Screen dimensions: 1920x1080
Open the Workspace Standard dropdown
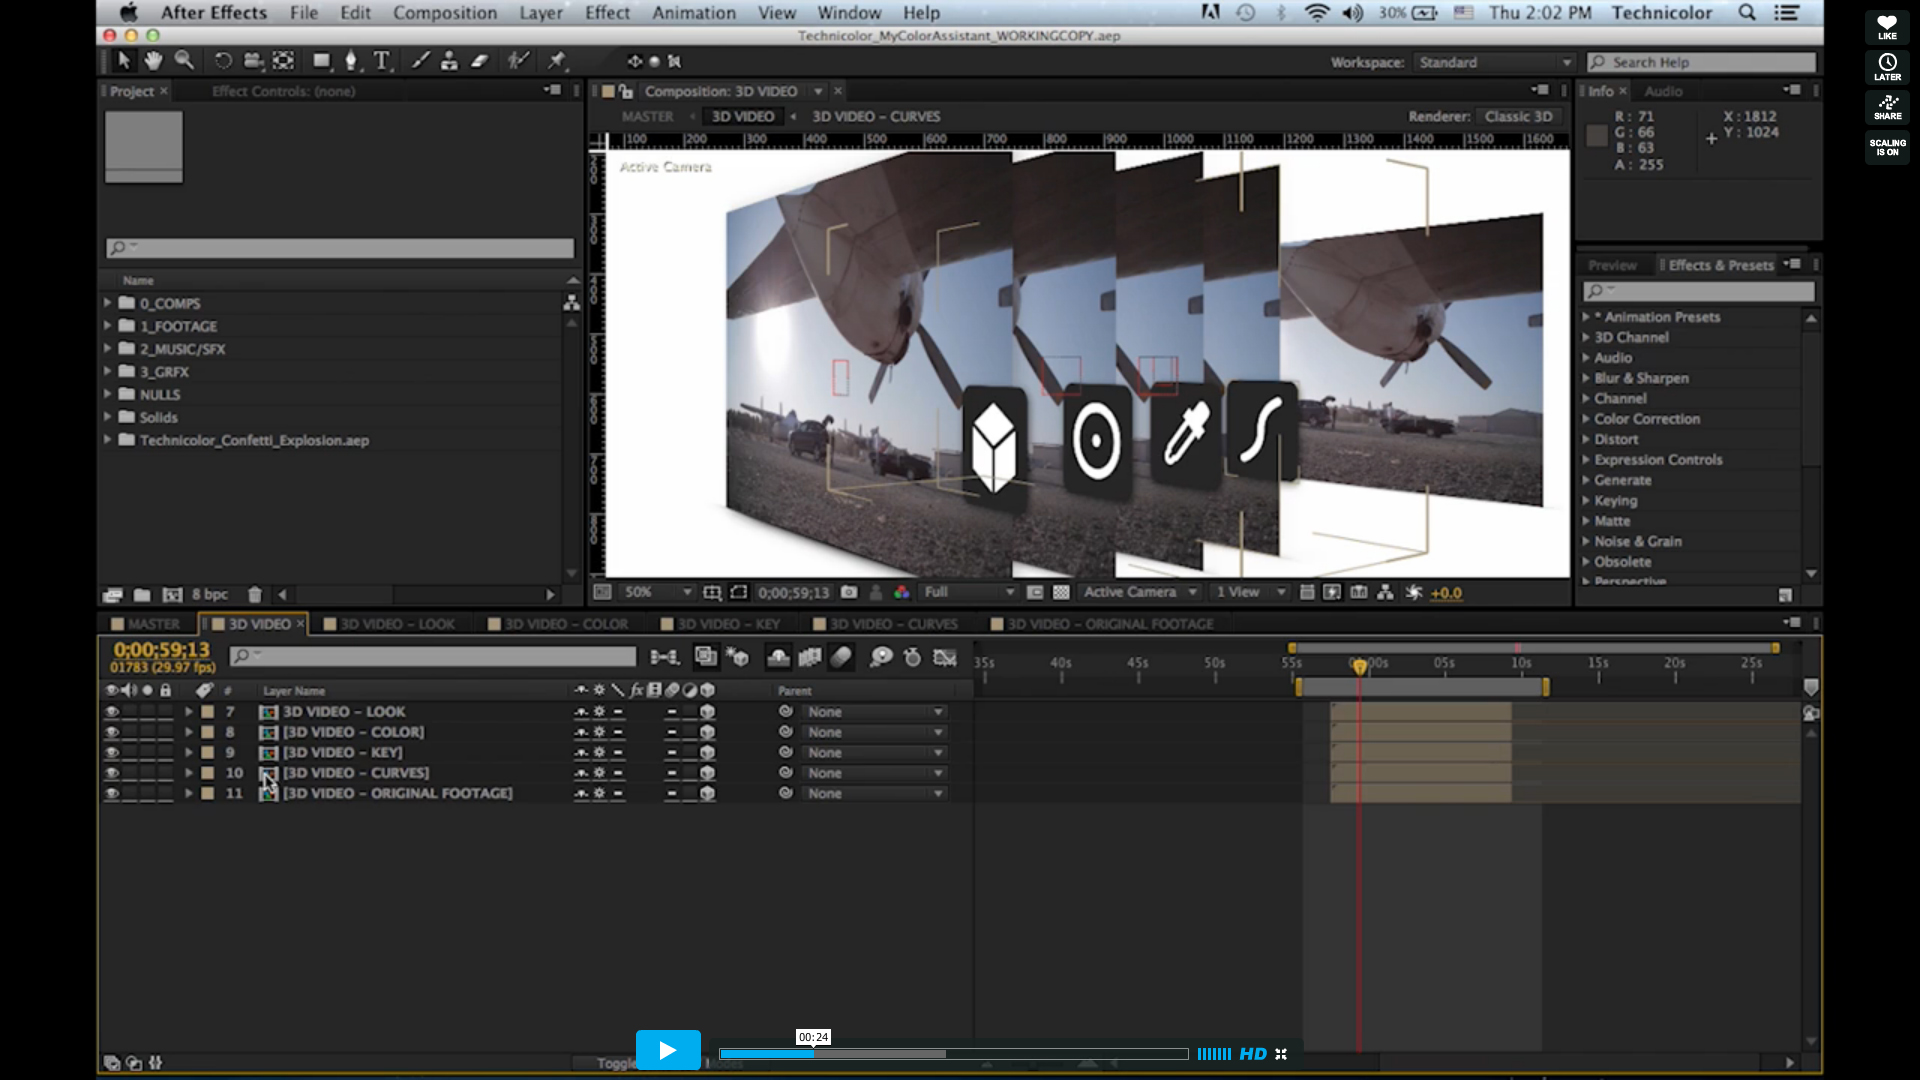point(1494,62)
